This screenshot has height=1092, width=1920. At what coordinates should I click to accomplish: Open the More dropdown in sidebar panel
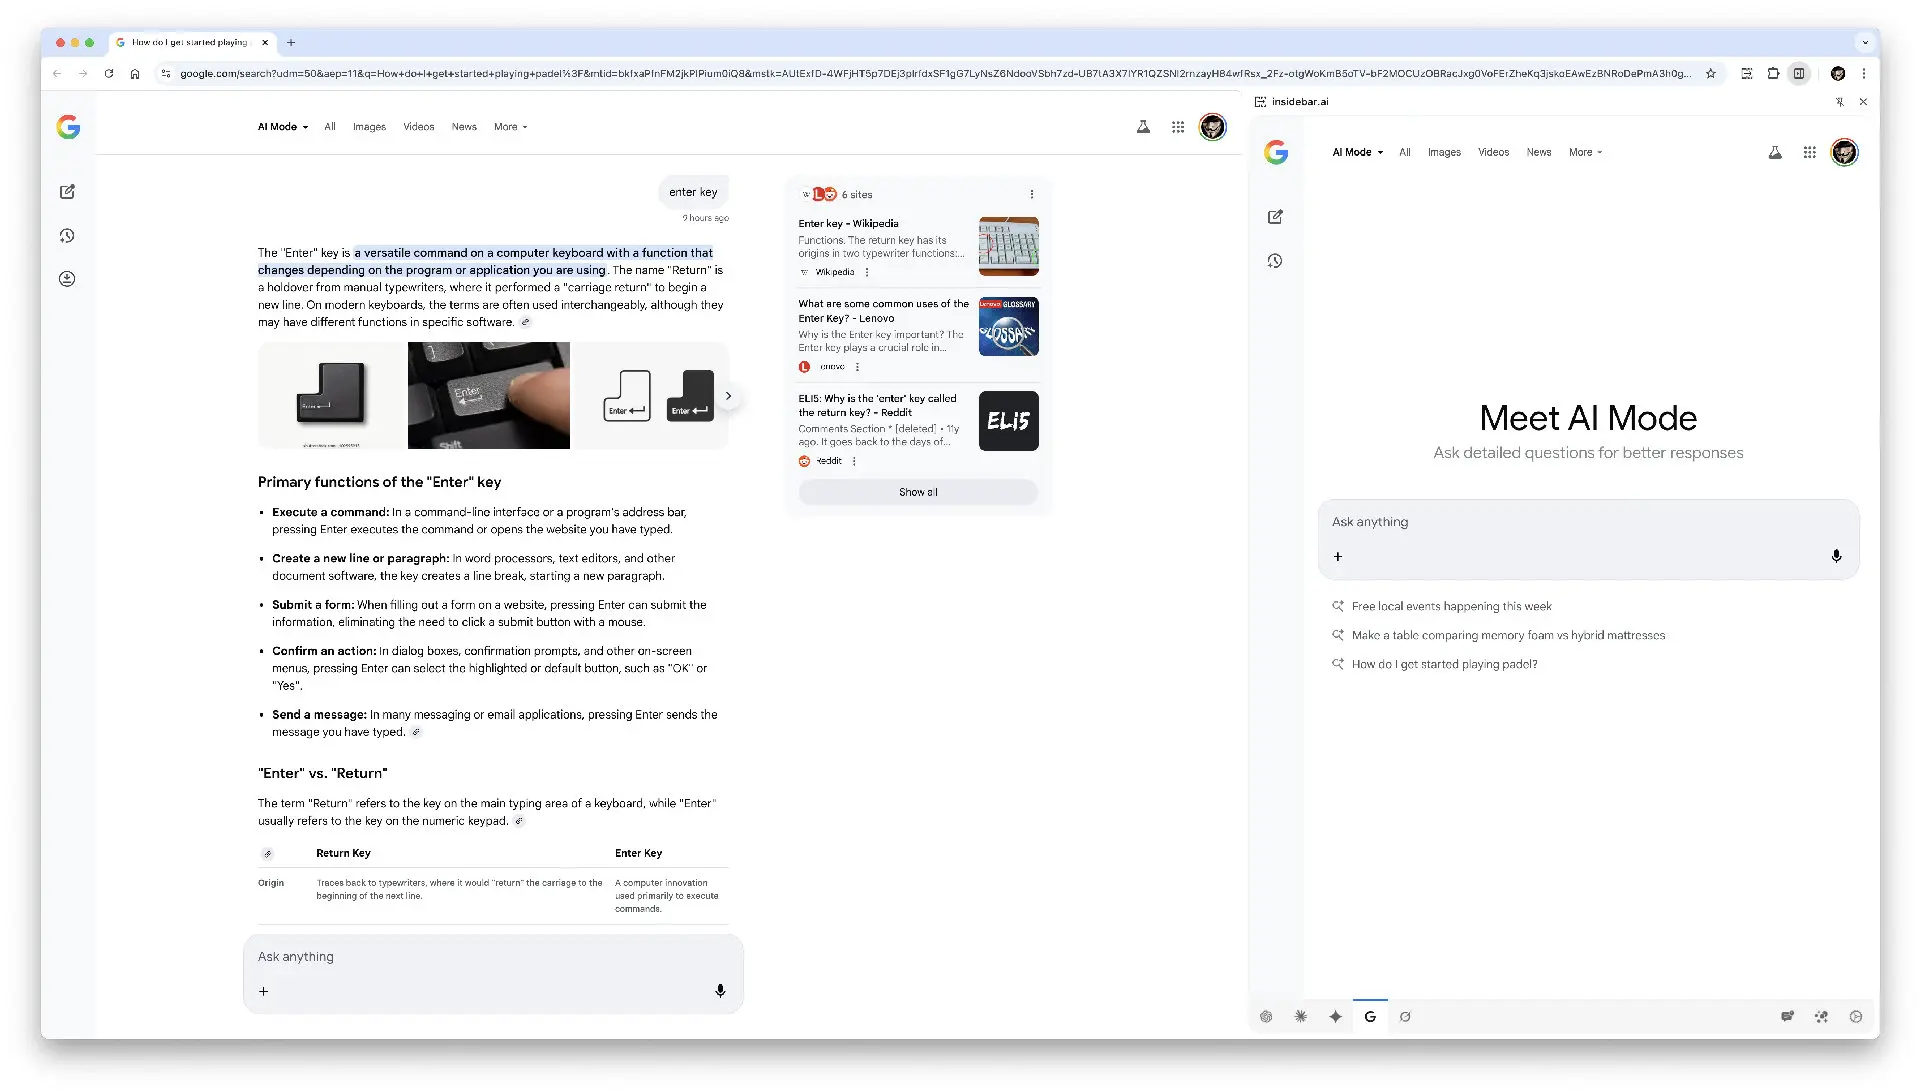click(1585, 153)
